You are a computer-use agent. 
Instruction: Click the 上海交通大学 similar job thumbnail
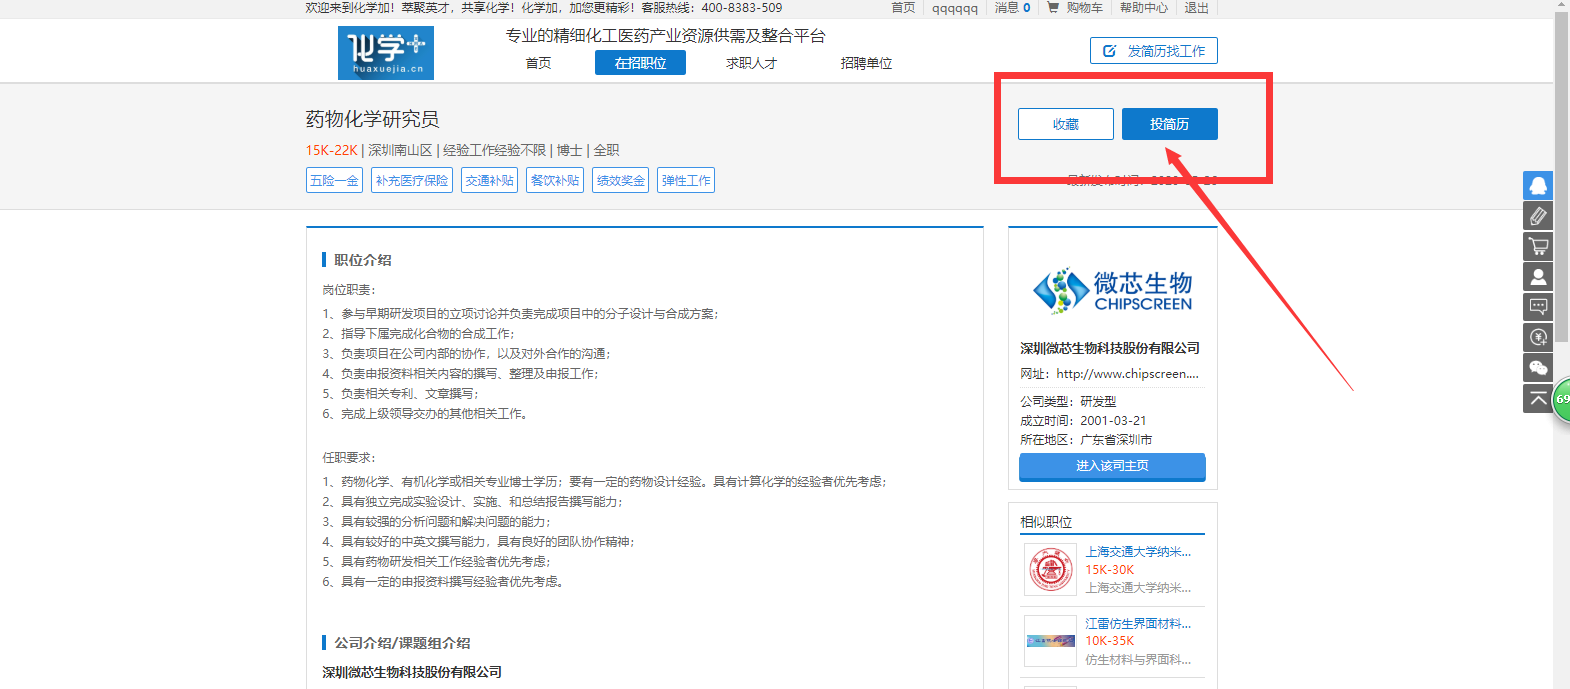point(1050,569)
